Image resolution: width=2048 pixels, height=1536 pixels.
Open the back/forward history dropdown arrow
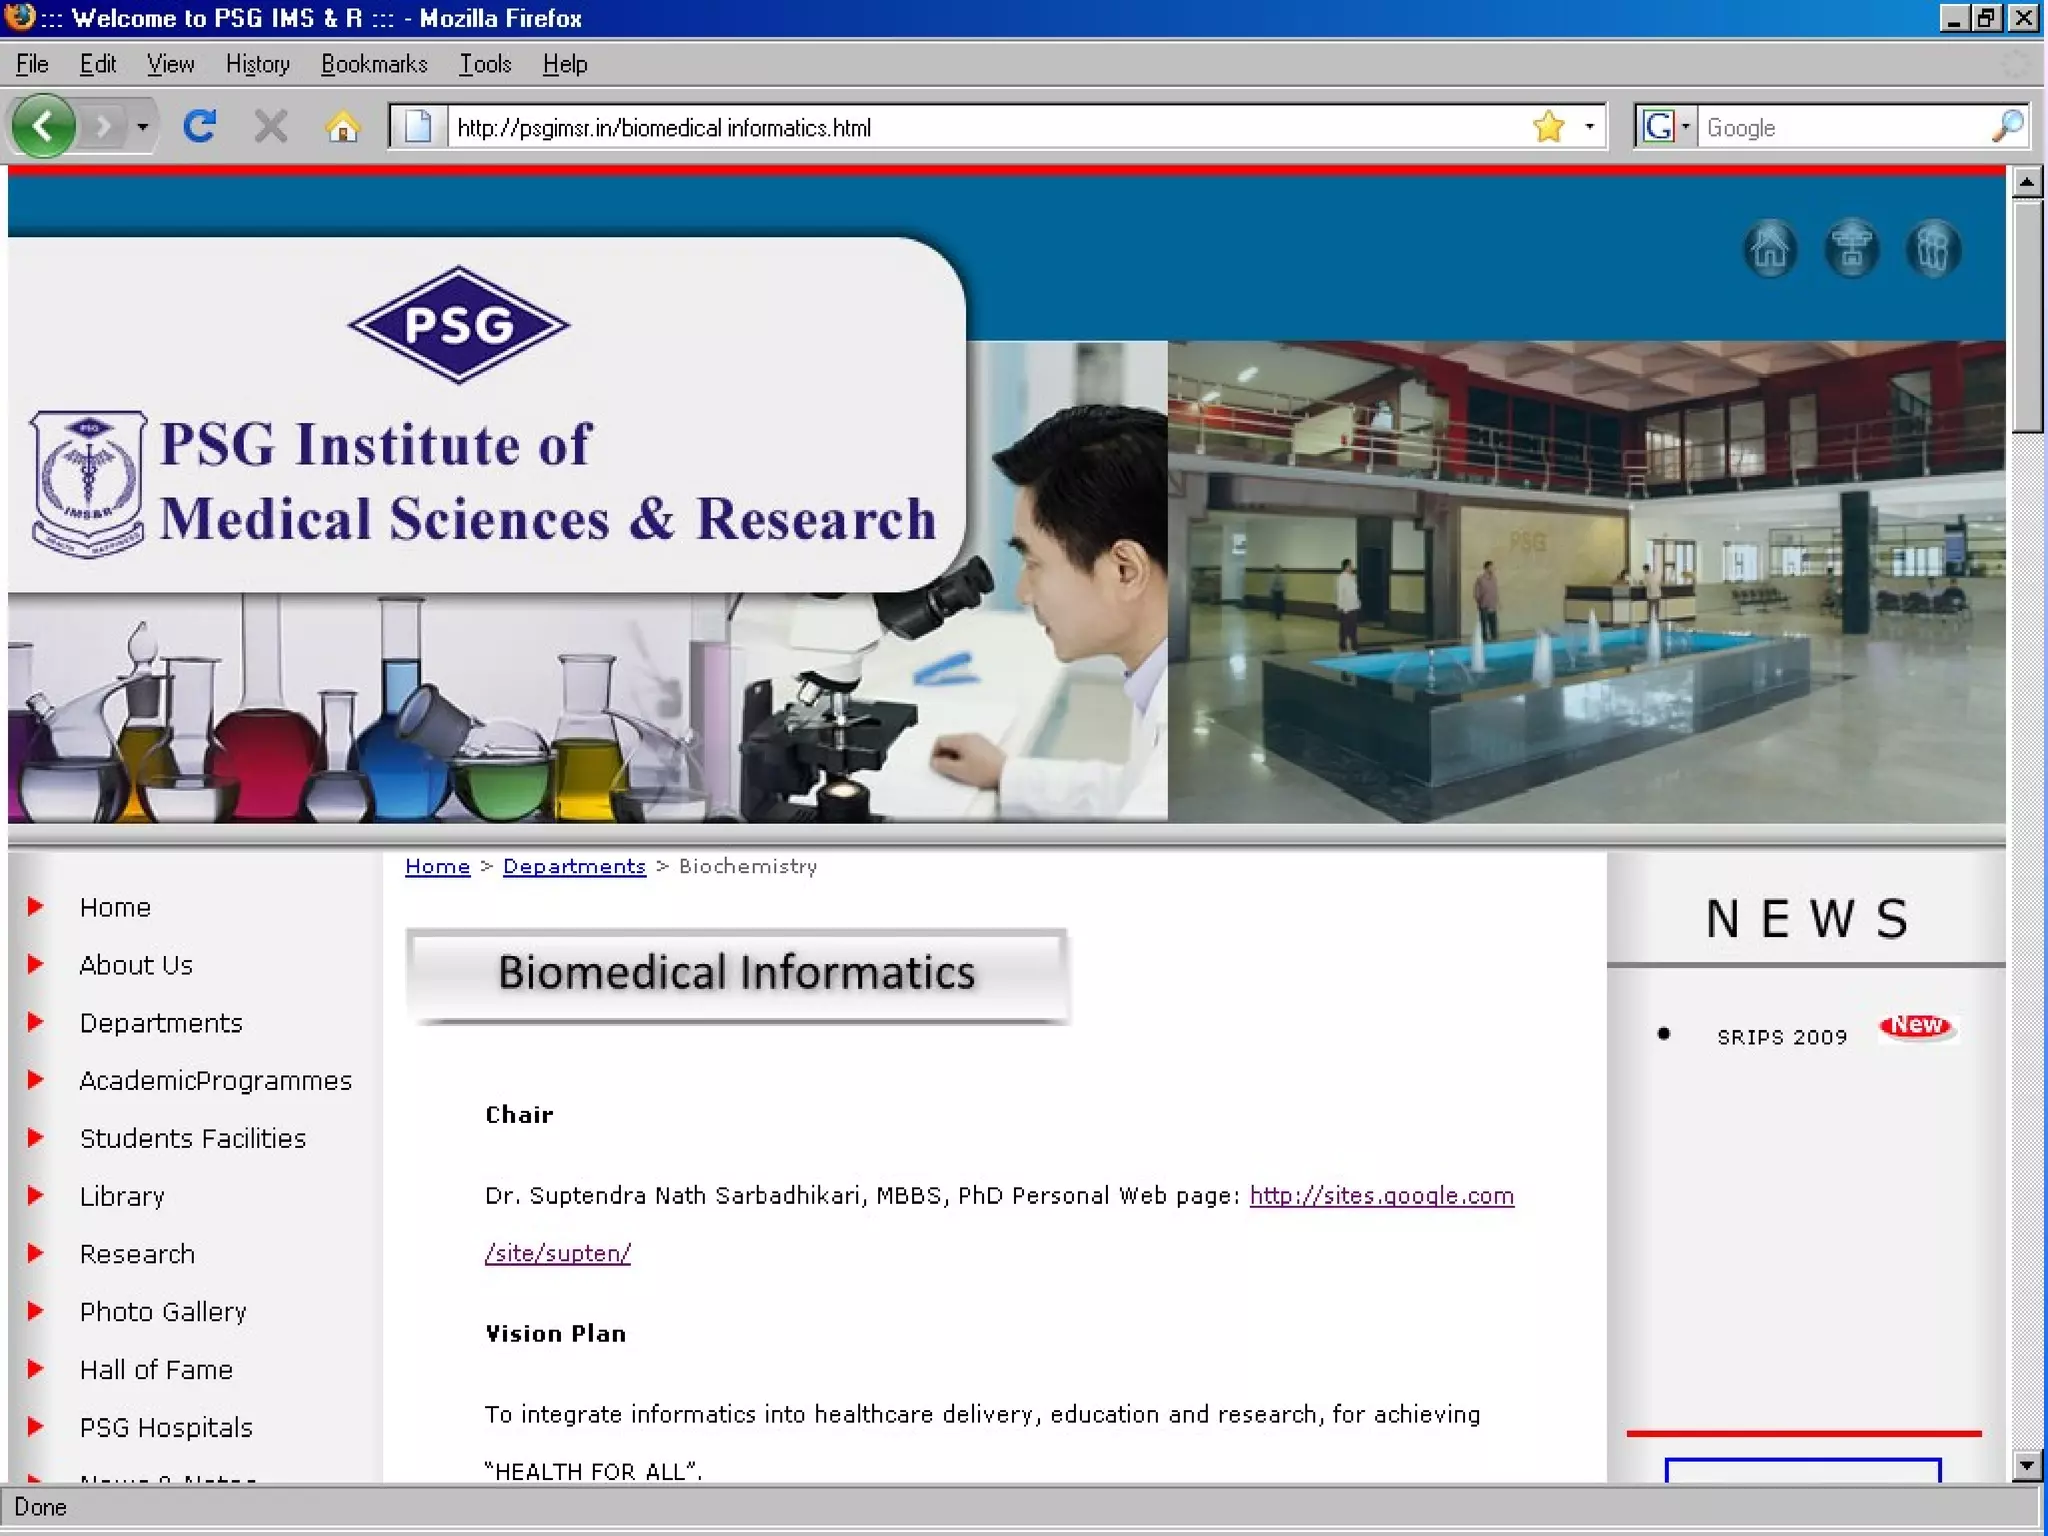[x=143, y=127]
